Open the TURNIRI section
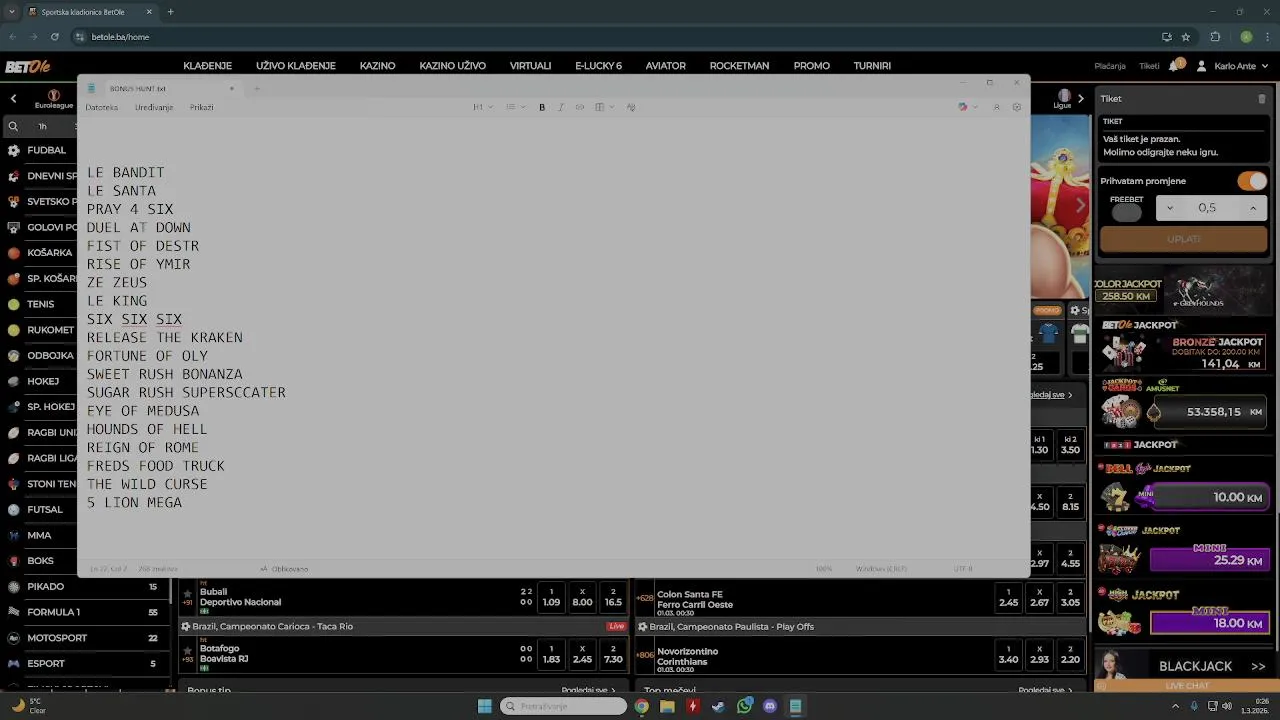This screenshot has width=1280, height=720. [x=872, y=66]
